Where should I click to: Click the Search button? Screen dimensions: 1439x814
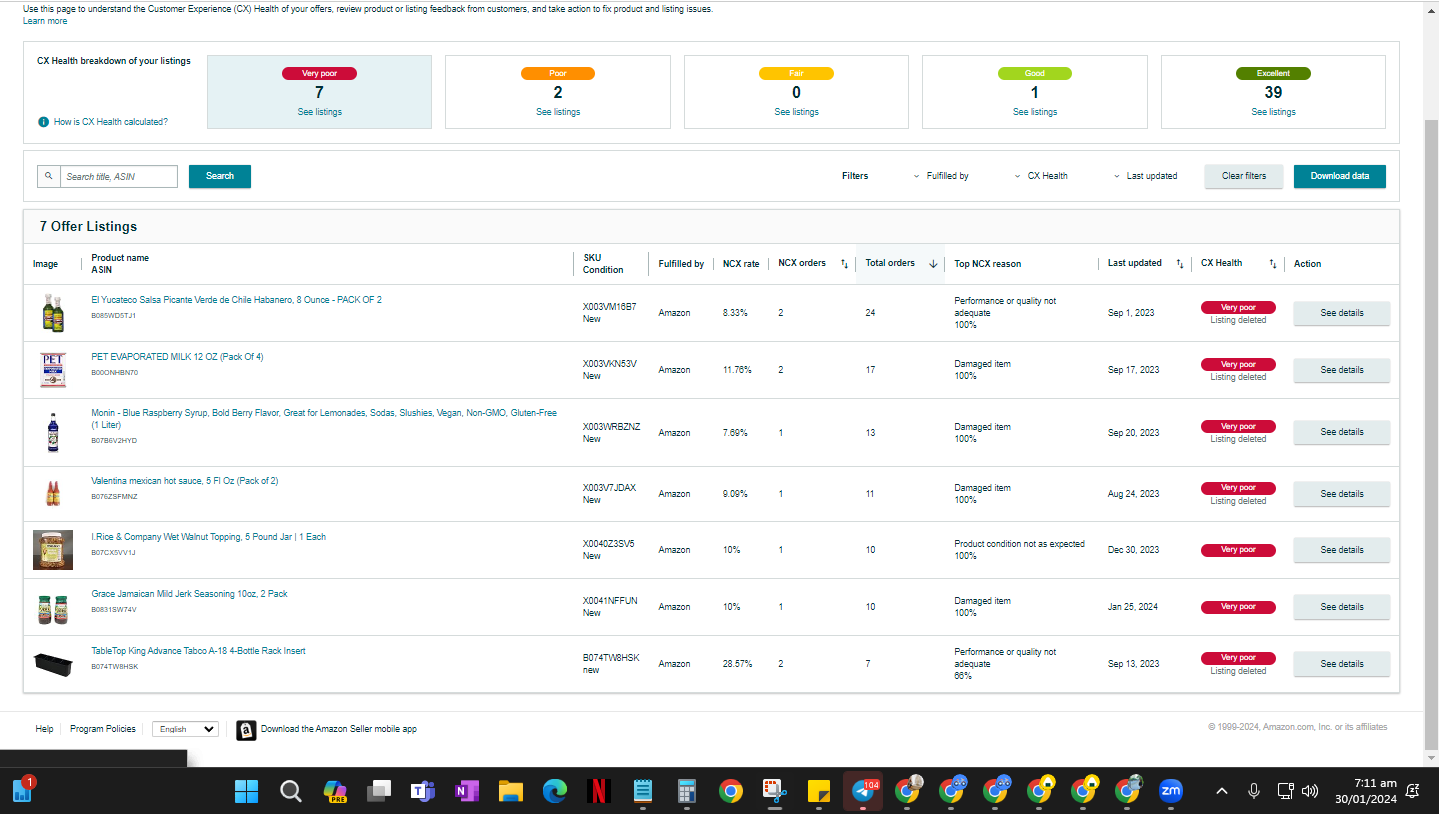[x=220, y=176]
